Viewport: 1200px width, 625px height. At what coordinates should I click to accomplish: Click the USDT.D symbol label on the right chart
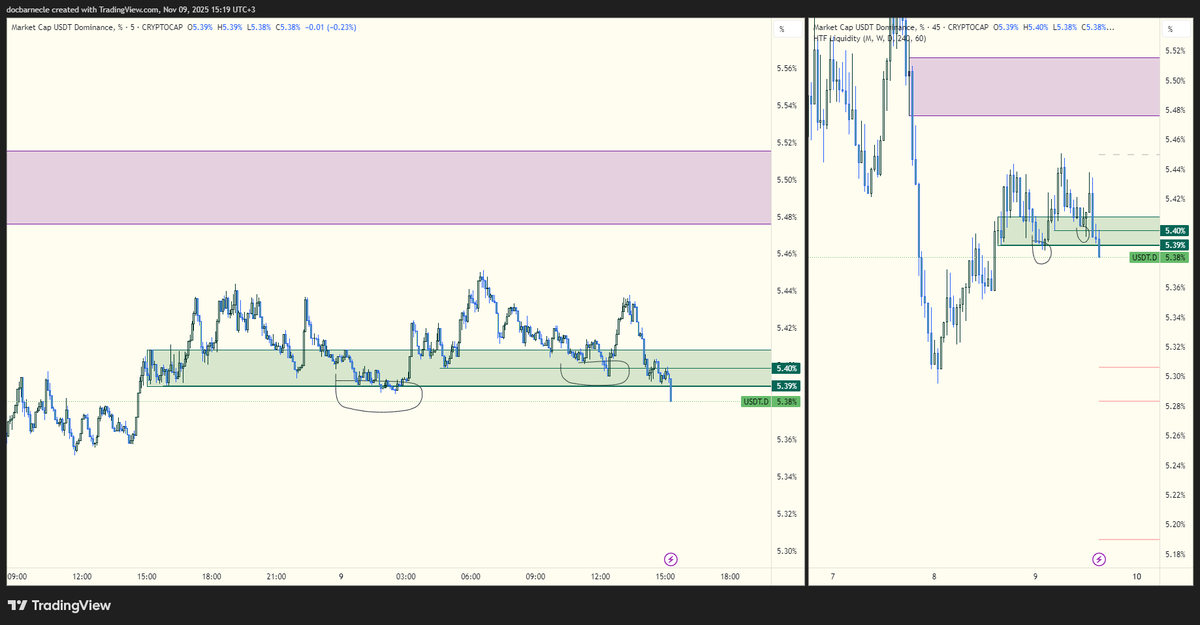pos(1144,258)
